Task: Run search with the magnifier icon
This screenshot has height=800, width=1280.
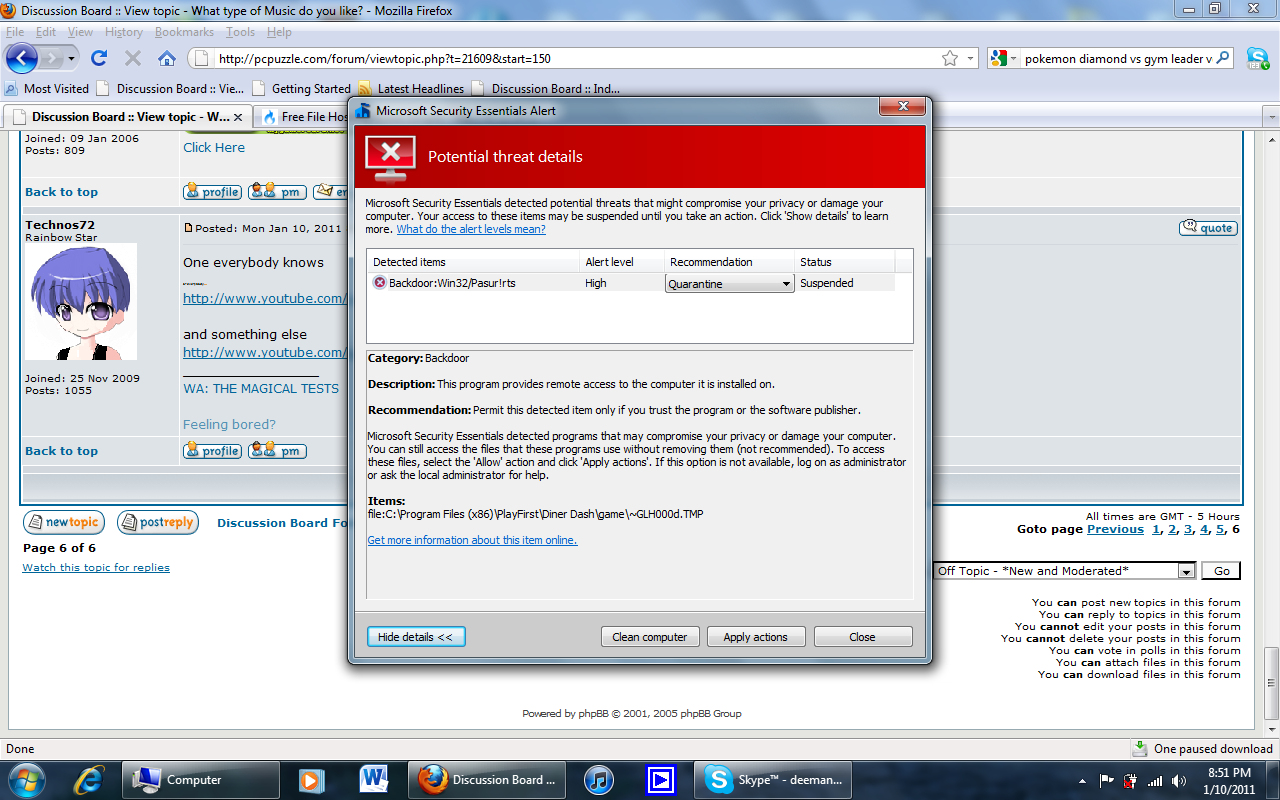Action: click(x=1224, y=59)
